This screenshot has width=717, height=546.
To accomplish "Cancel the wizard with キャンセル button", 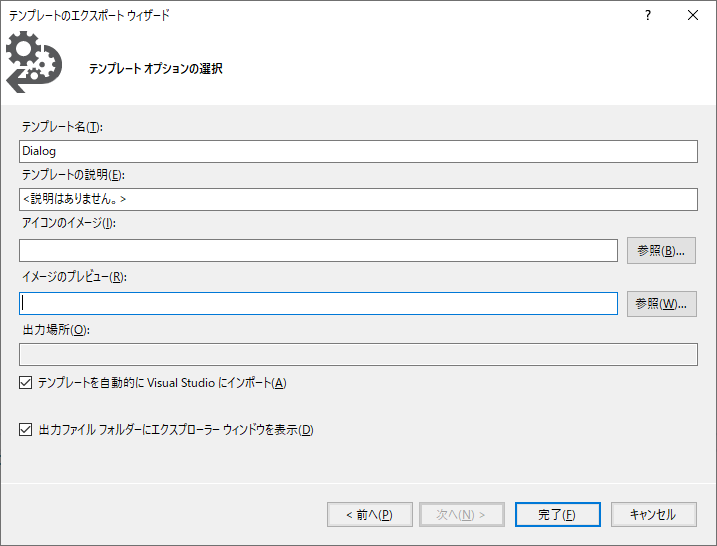I will coord(652,514).
